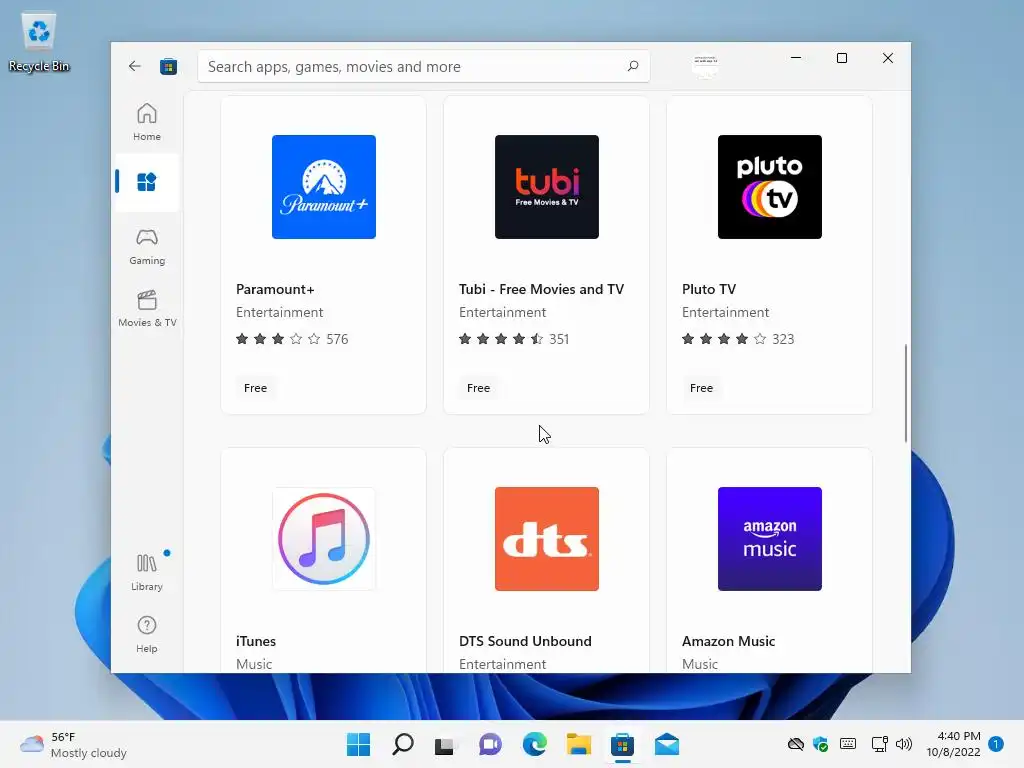Click Music category under iTunes
Image resolution: width=1024 pixels, height=768 pixels.
(x=254, y=664)
